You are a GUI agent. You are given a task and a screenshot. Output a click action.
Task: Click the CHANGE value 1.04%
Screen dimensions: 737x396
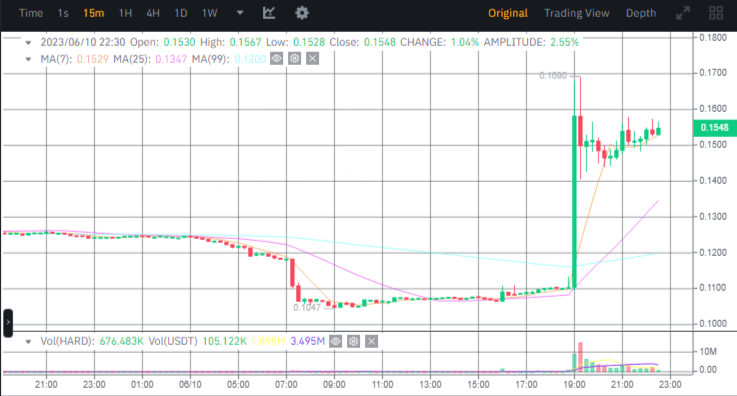point(465,42)
